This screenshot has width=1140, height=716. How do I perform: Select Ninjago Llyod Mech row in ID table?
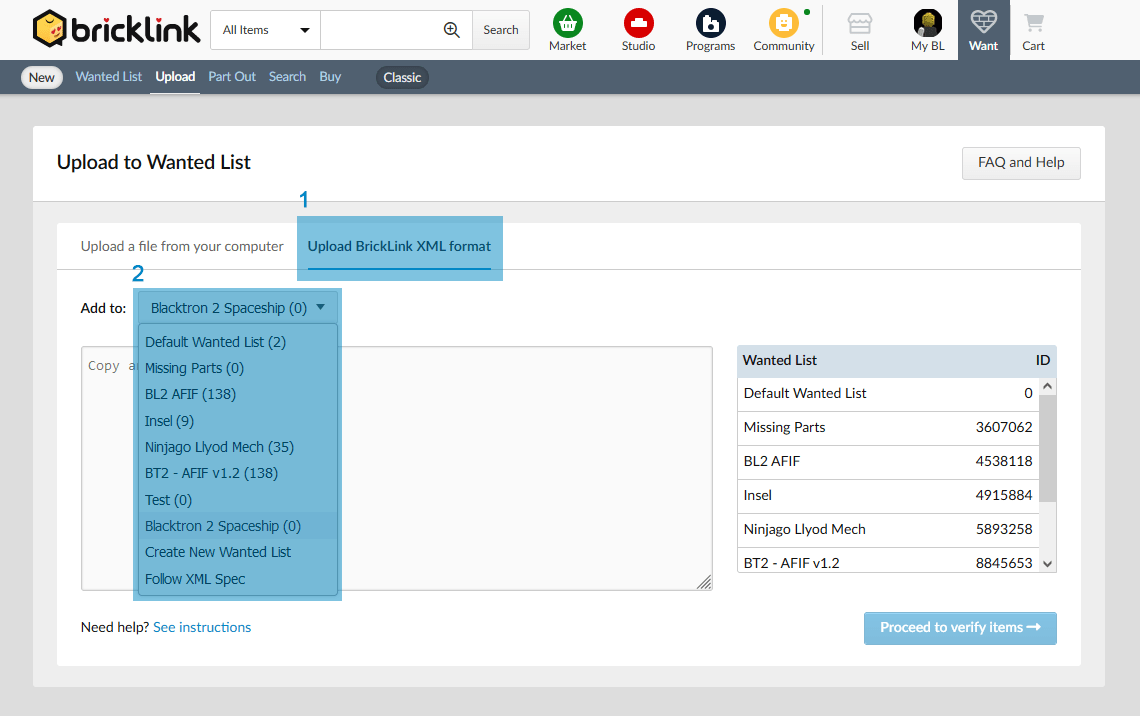point(888,530)
